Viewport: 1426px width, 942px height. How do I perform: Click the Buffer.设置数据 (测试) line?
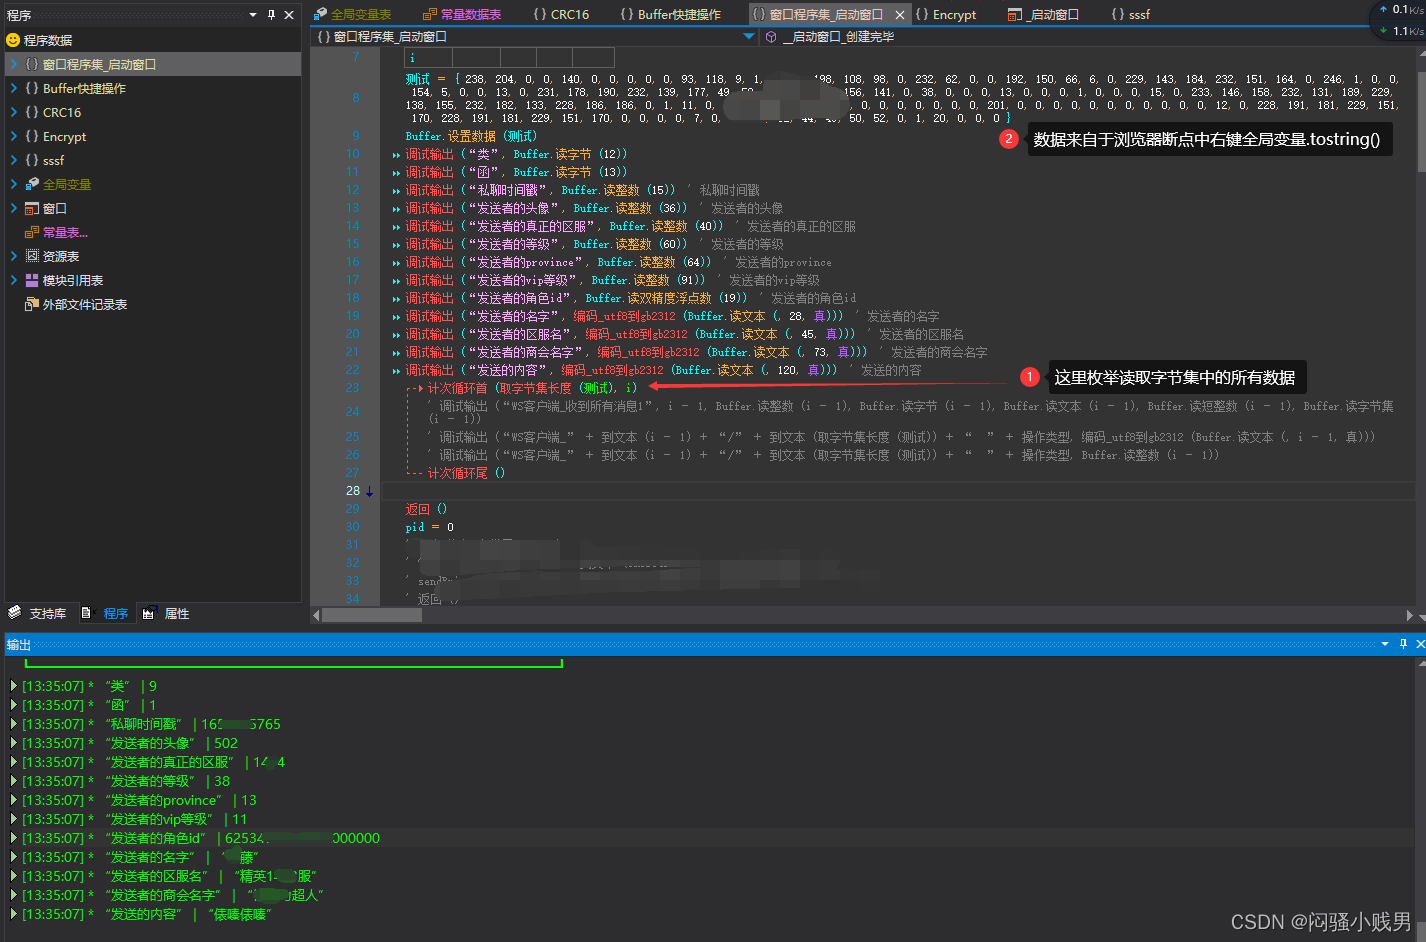[471, 136]
